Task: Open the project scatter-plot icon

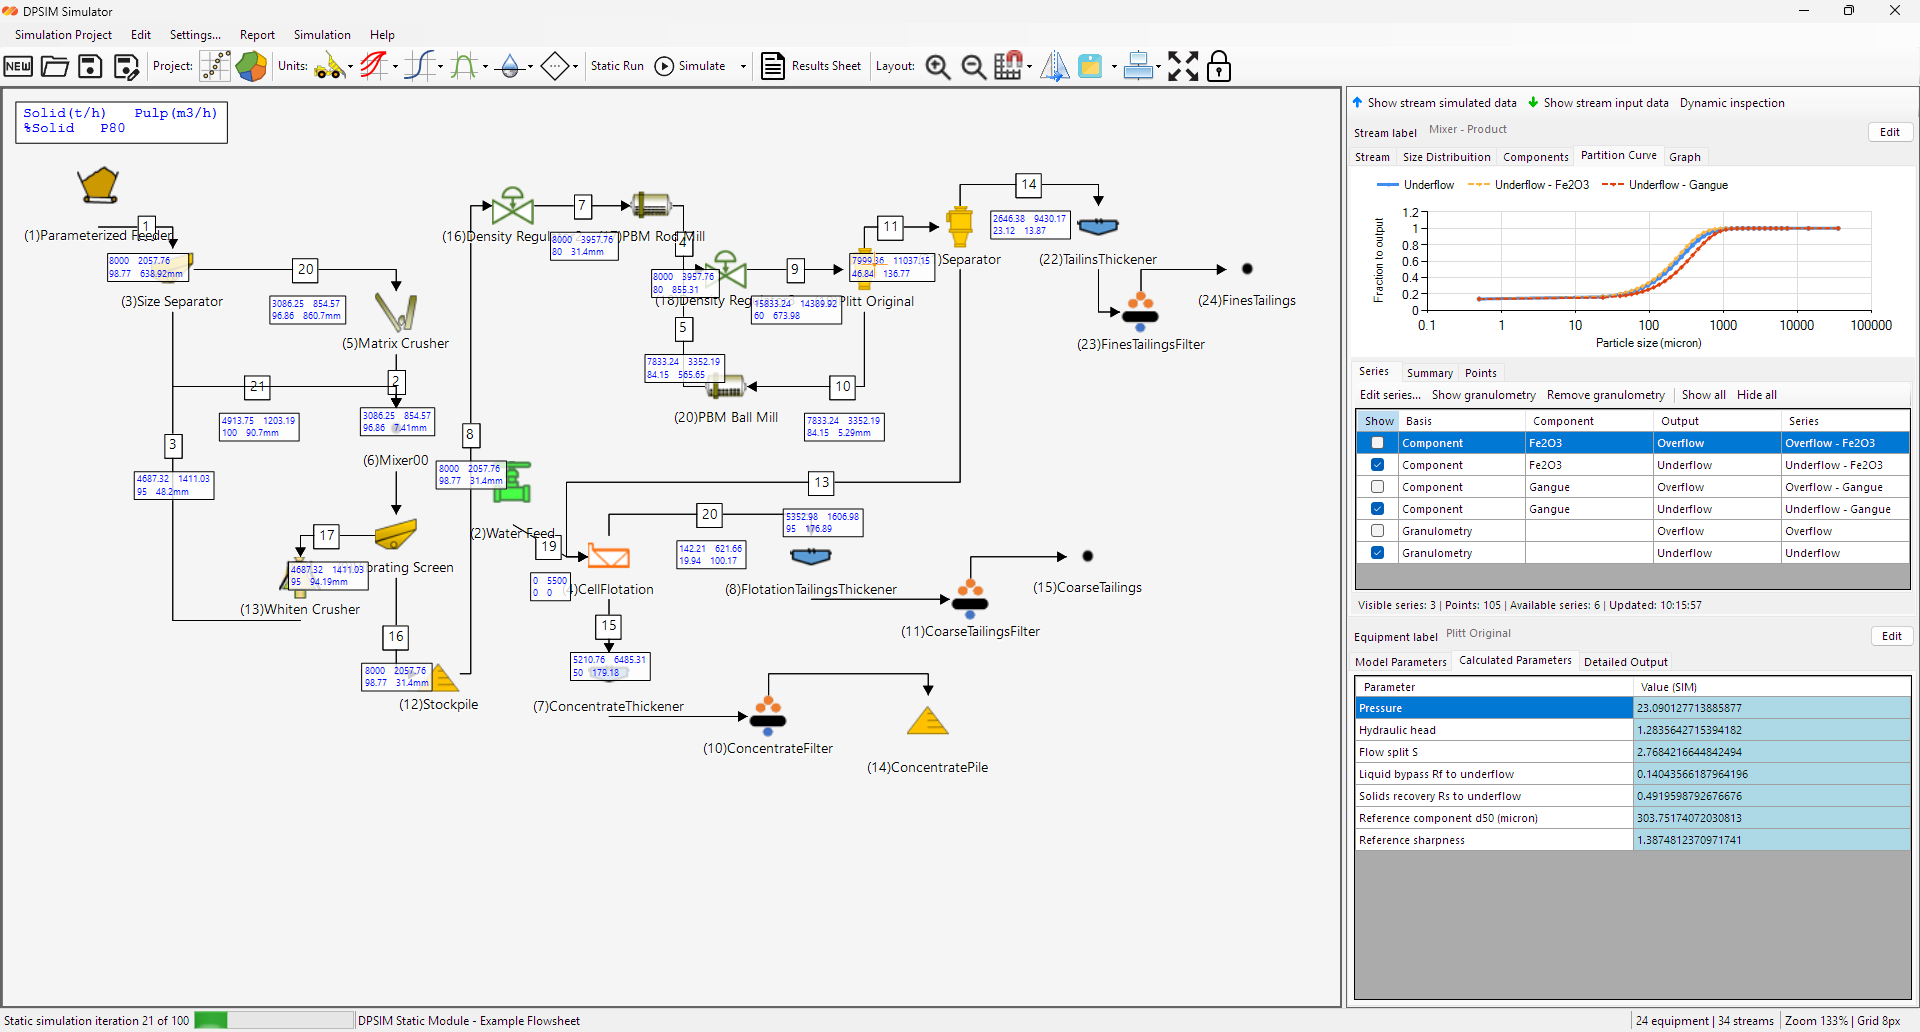Action: (215, 66)
